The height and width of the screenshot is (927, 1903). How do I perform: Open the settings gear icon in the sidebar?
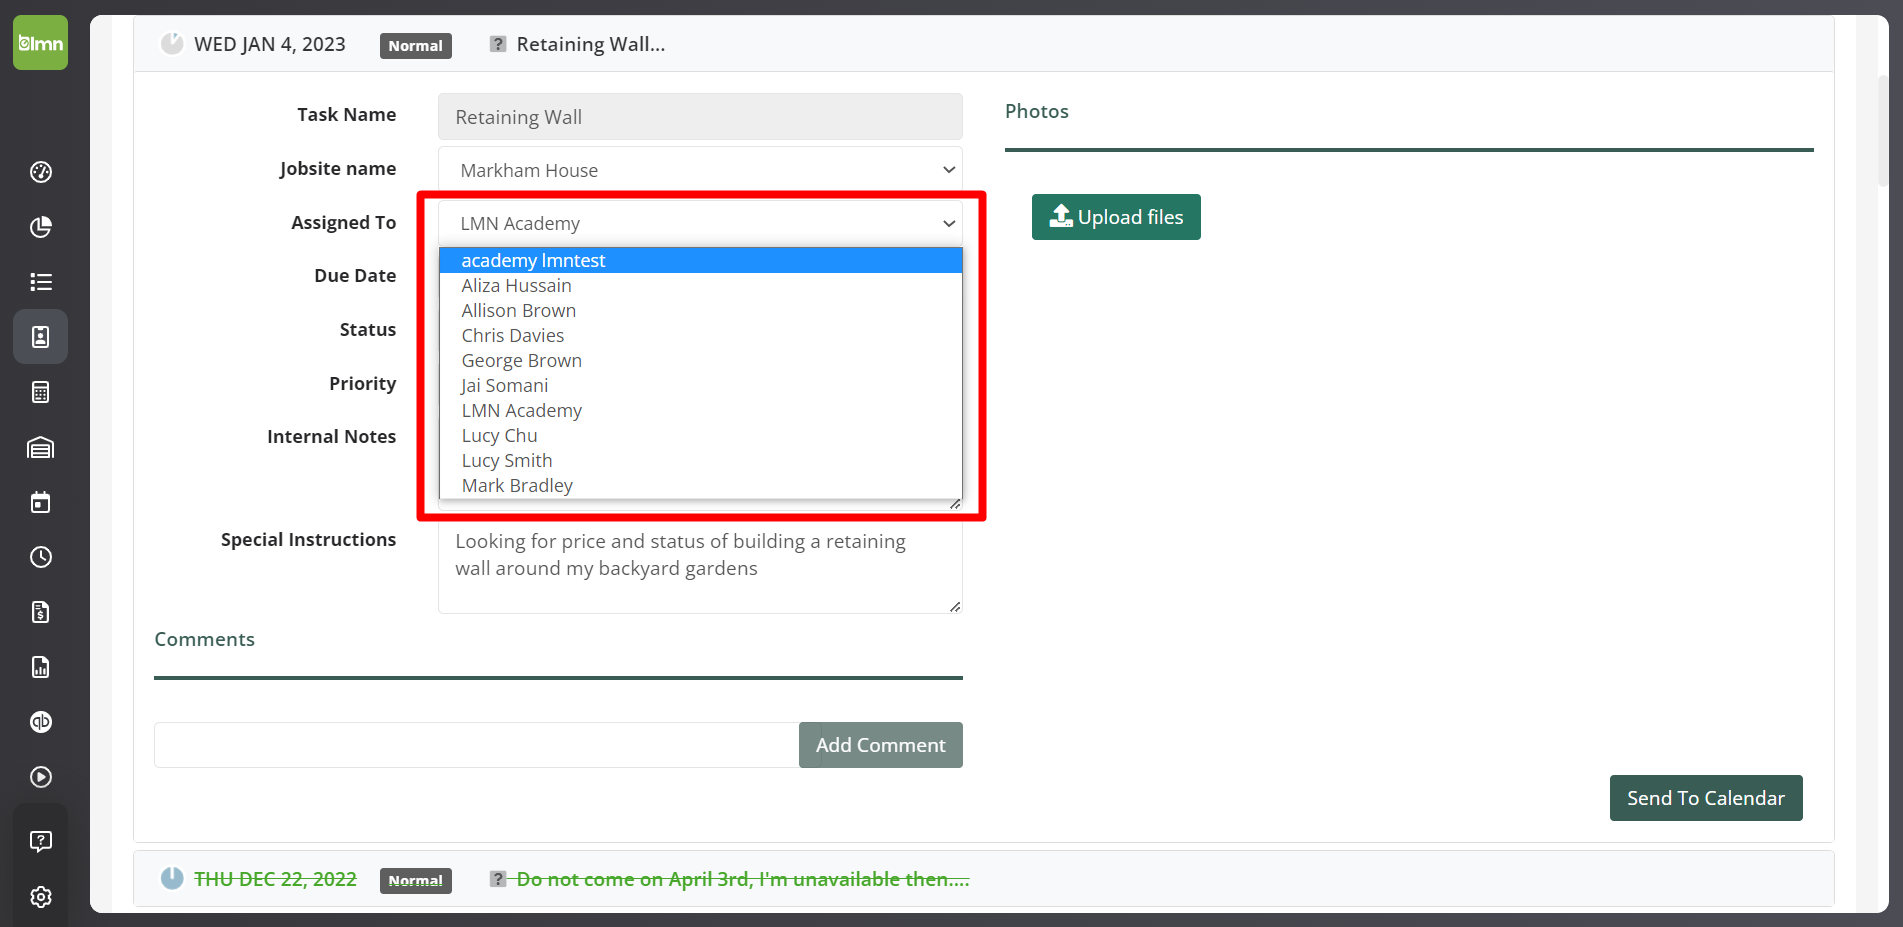point(41,897)
